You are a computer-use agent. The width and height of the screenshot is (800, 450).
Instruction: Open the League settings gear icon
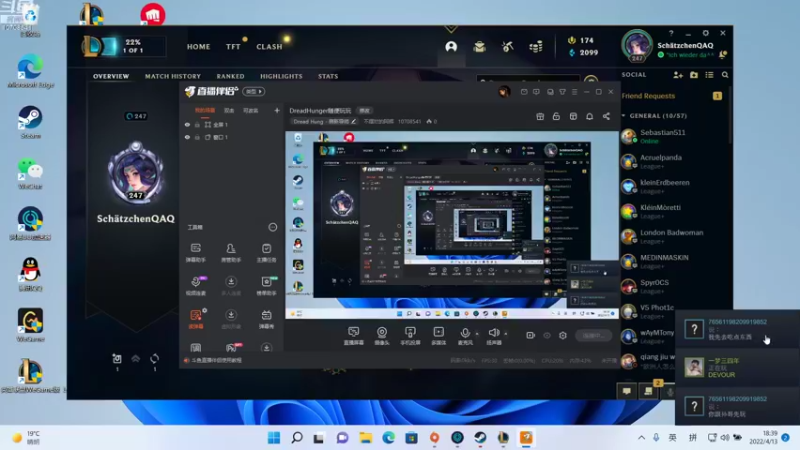pos(706,33)
